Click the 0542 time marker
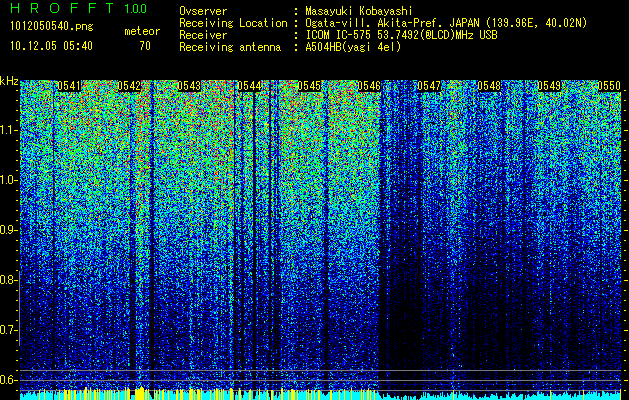The width and height of the screenshot is (629, 400). (x=129, y=86)
